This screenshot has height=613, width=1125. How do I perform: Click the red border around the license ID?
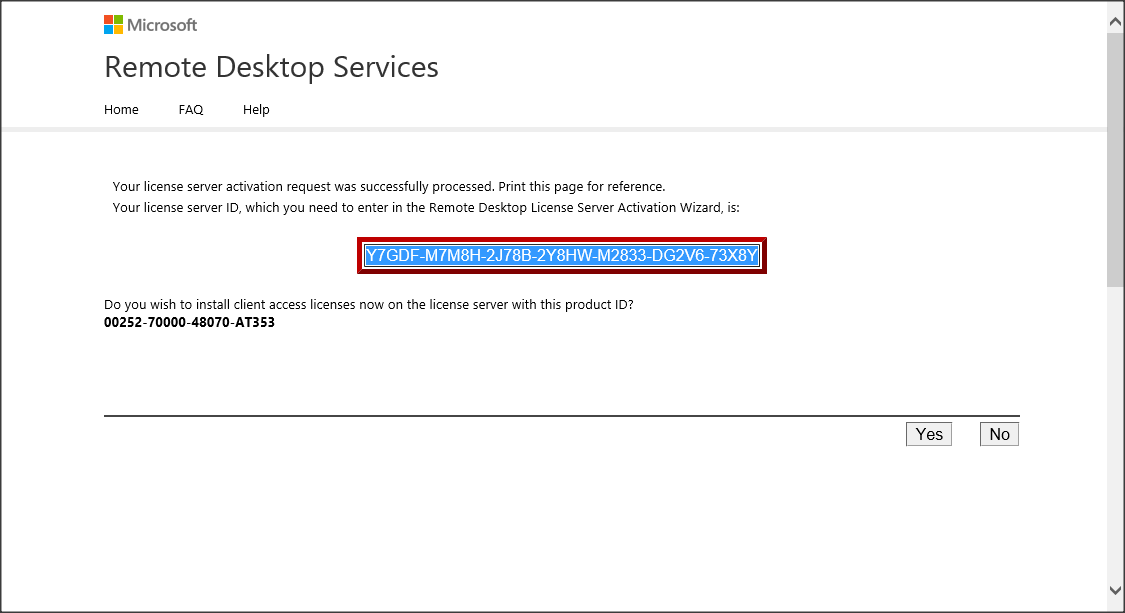(x=562, y=240)
